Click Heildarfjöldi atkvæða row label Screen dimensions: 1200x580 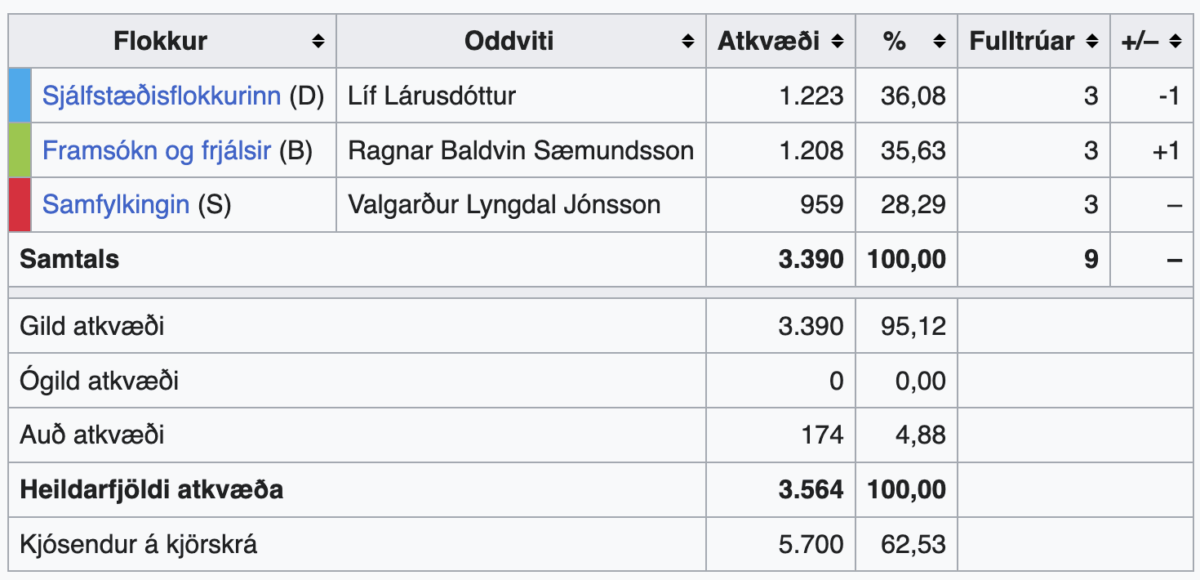[x=151, y=490]
